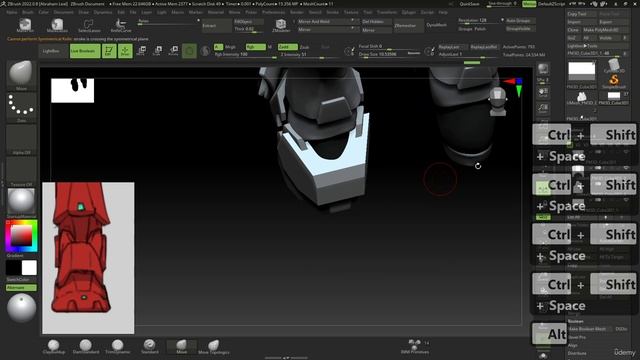Open the Dots stroke type picker
The height and width of the screenshot is (360, 640).
pos(21,107)
